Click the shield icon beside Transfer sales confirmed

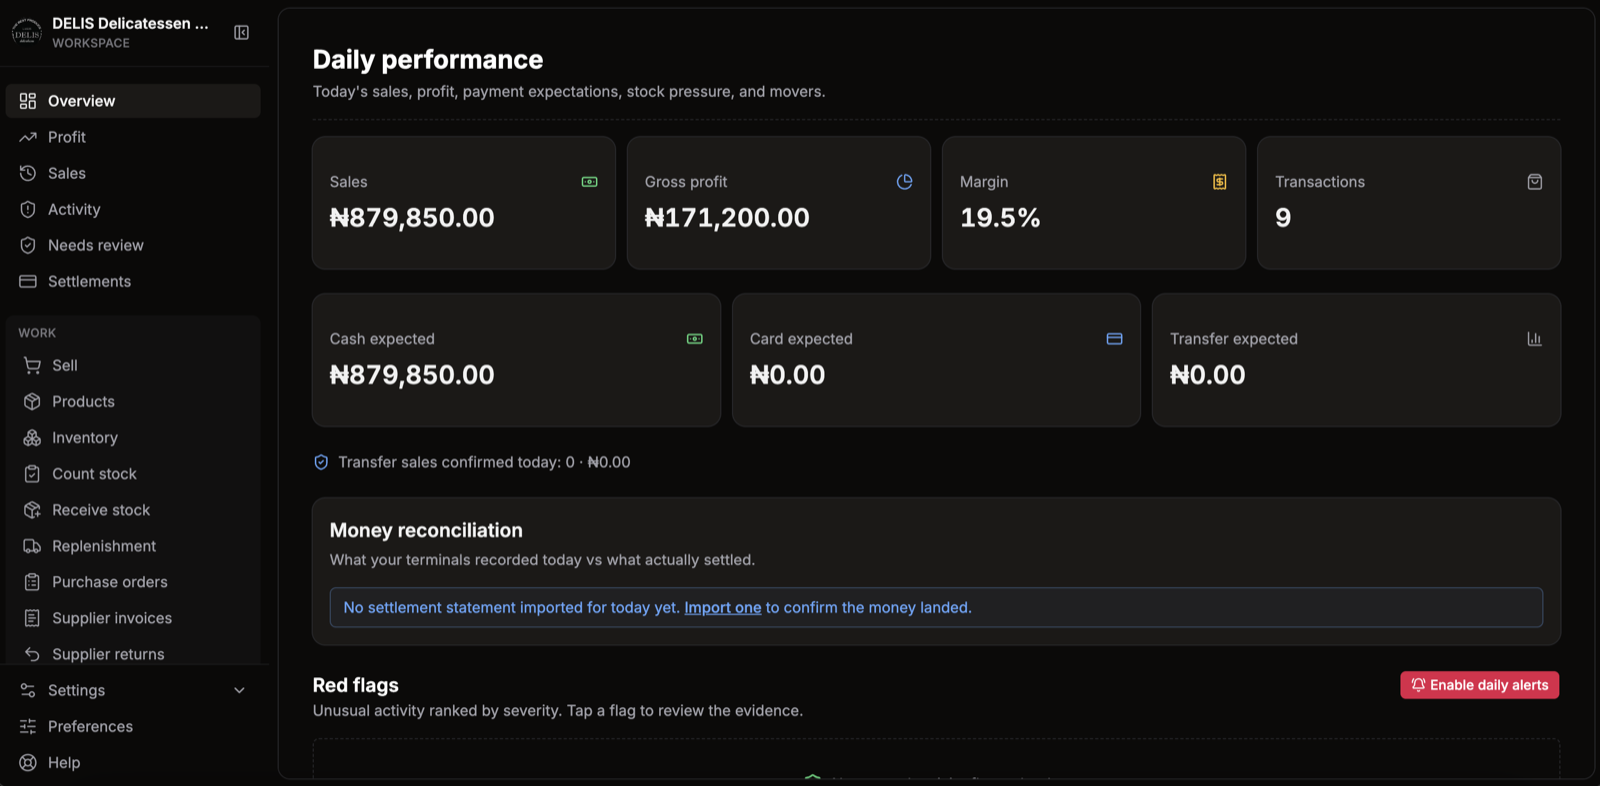tap(321, 462)
